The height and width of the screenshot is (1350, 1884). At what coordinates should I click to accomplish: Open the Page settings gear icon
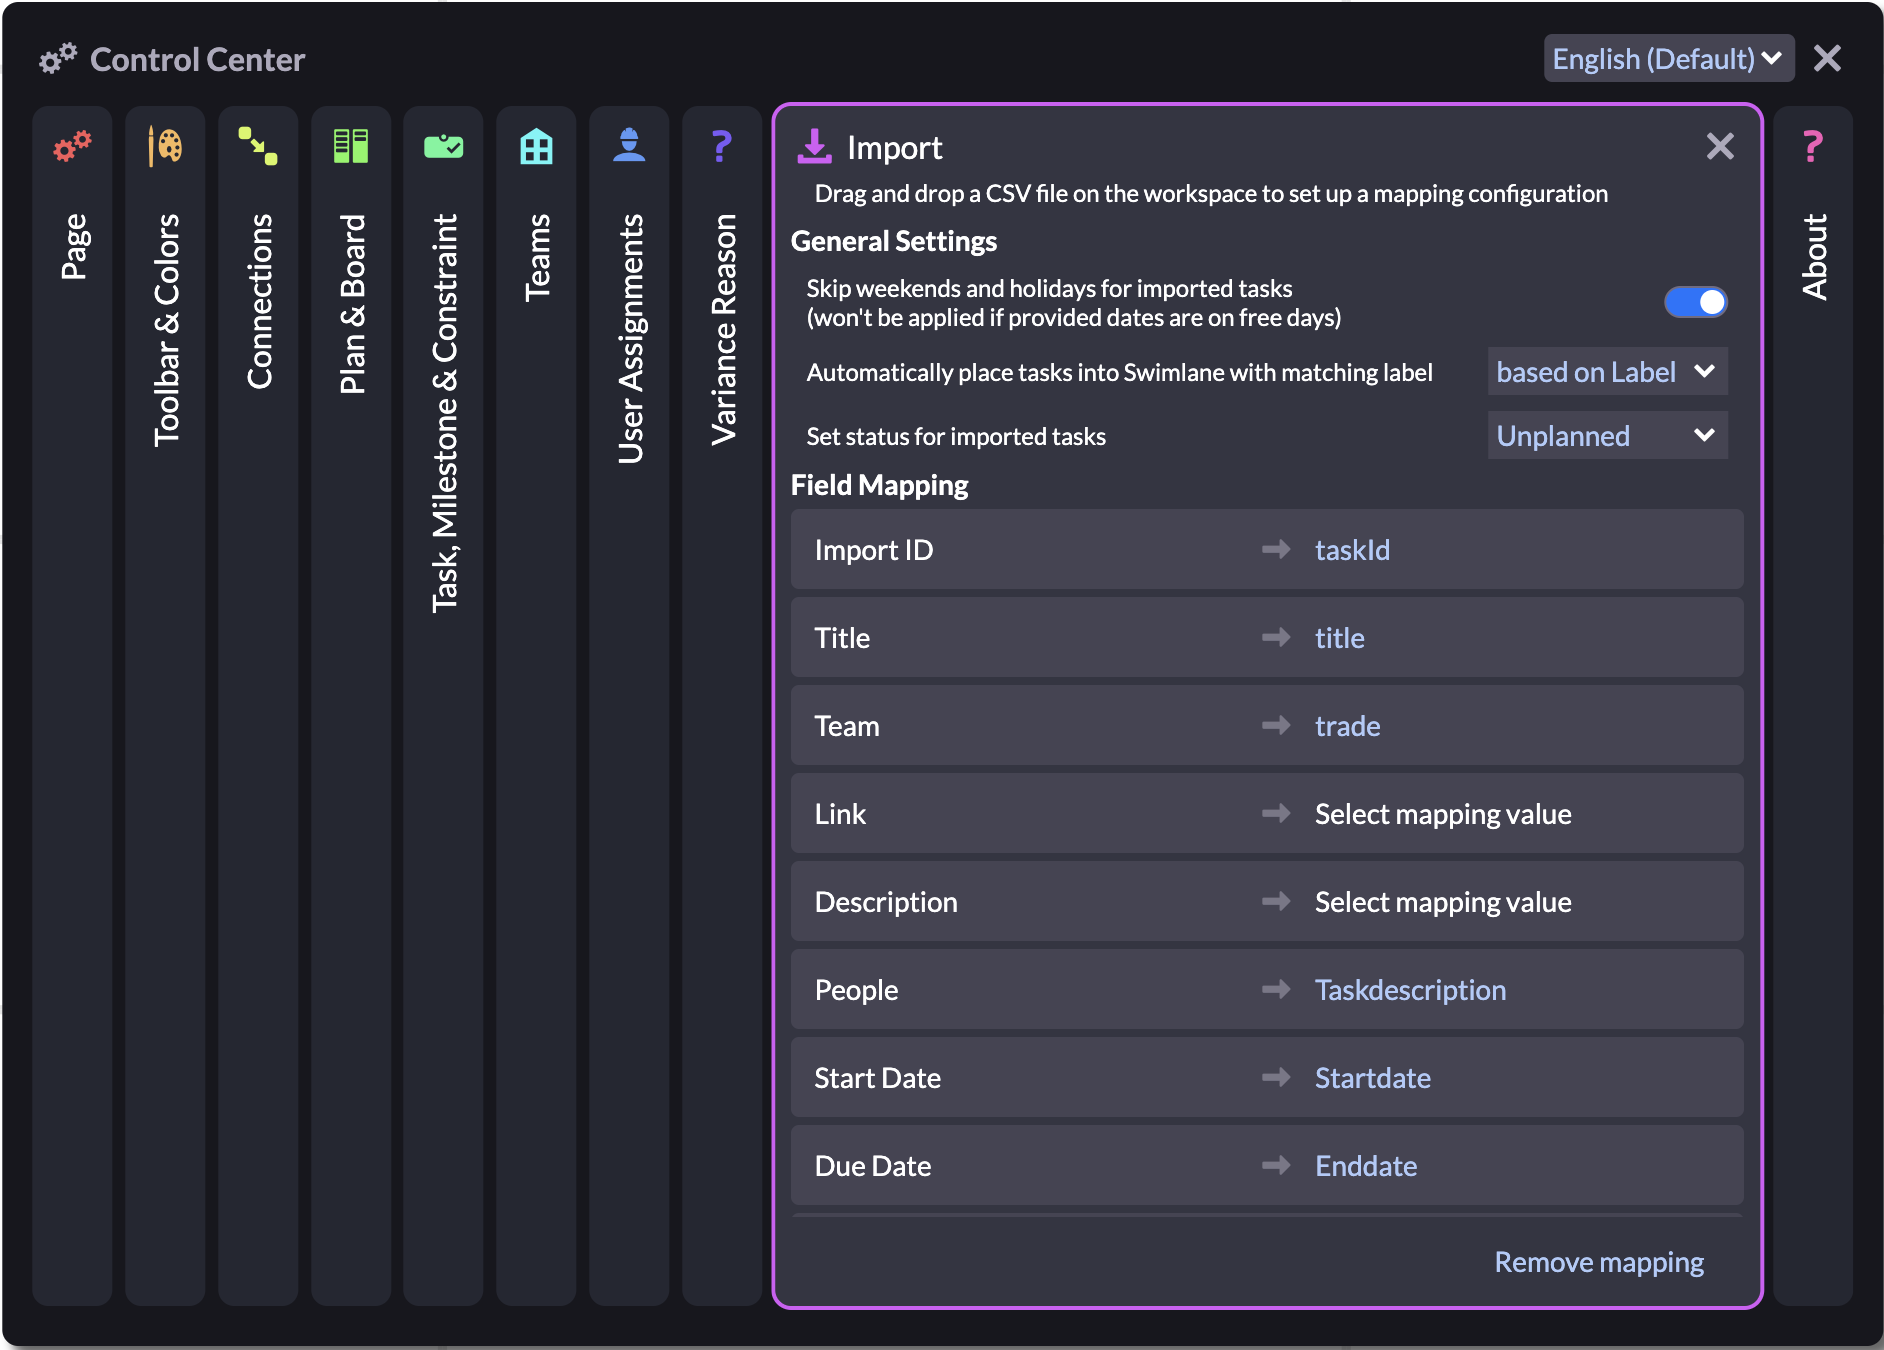[72, 146]
